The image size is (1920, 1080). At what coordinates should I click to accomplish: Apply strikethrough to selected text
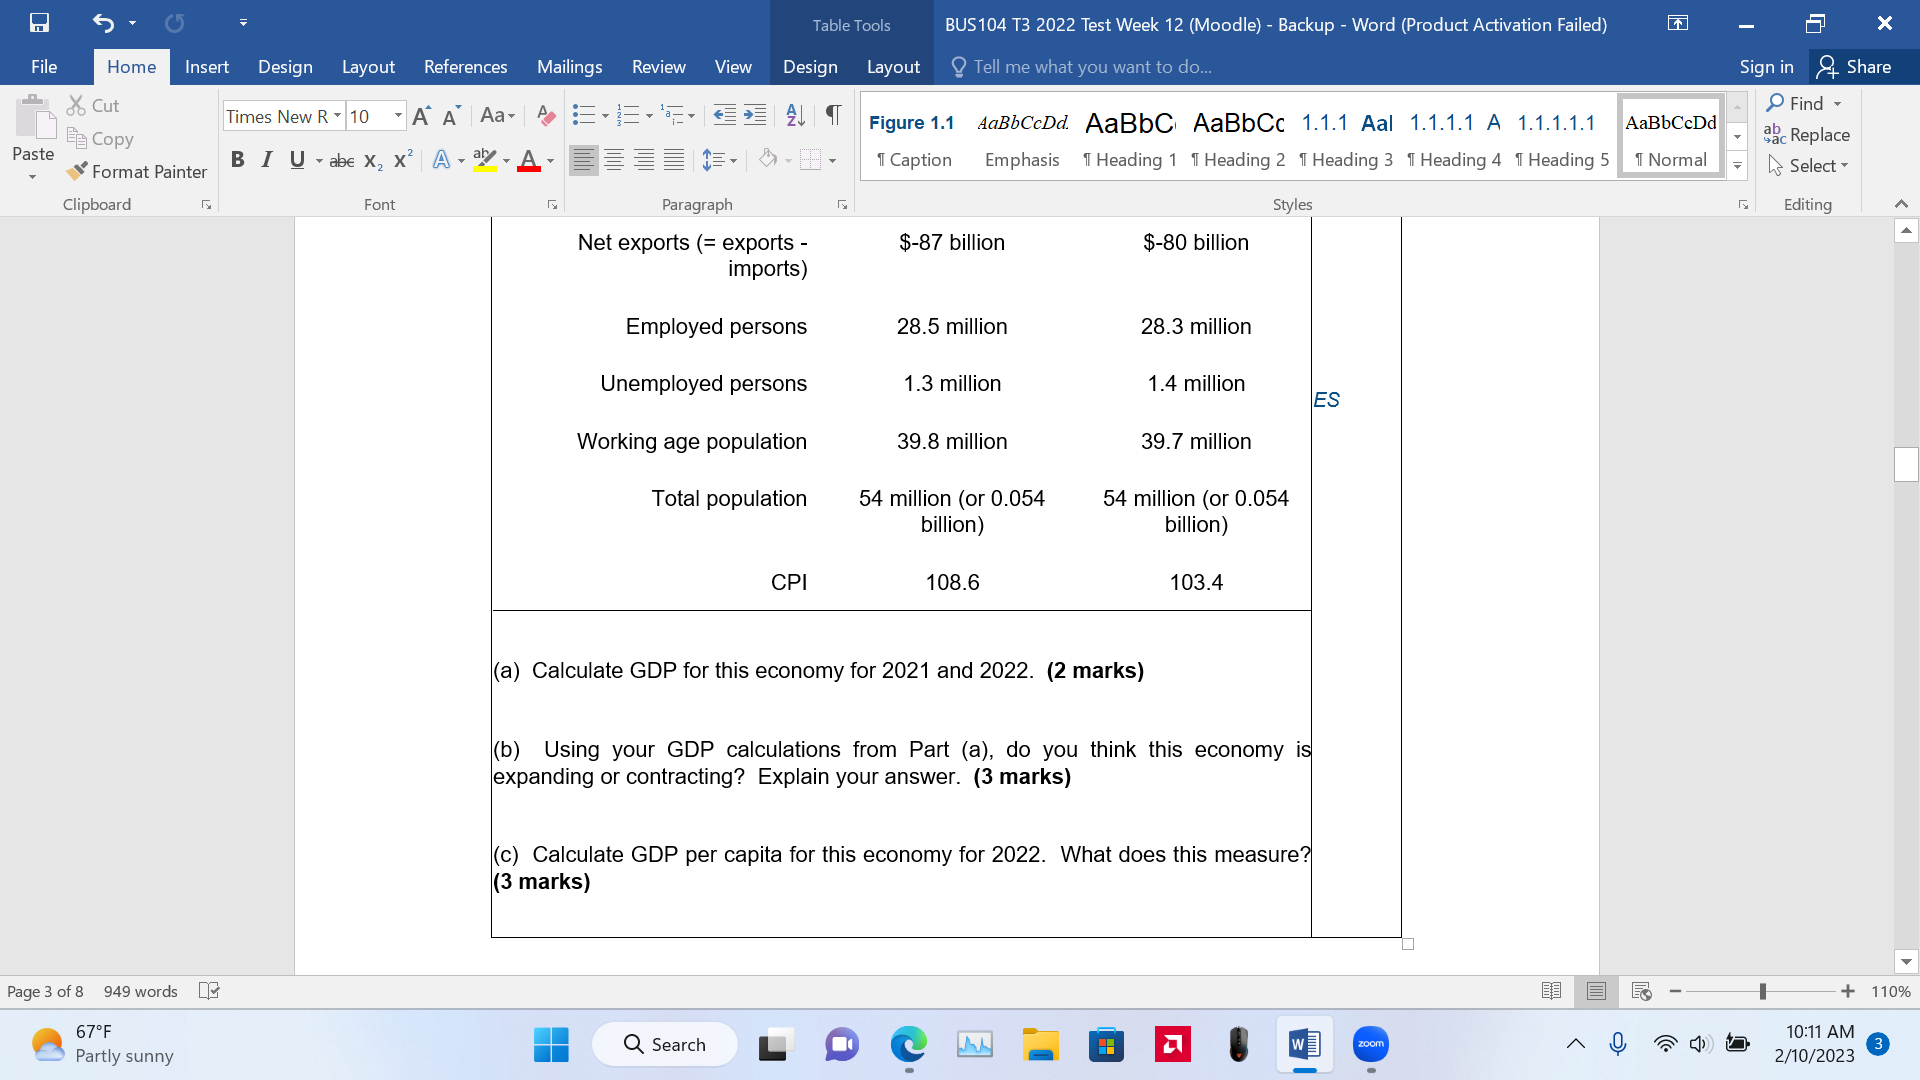(x=341, y=160)
